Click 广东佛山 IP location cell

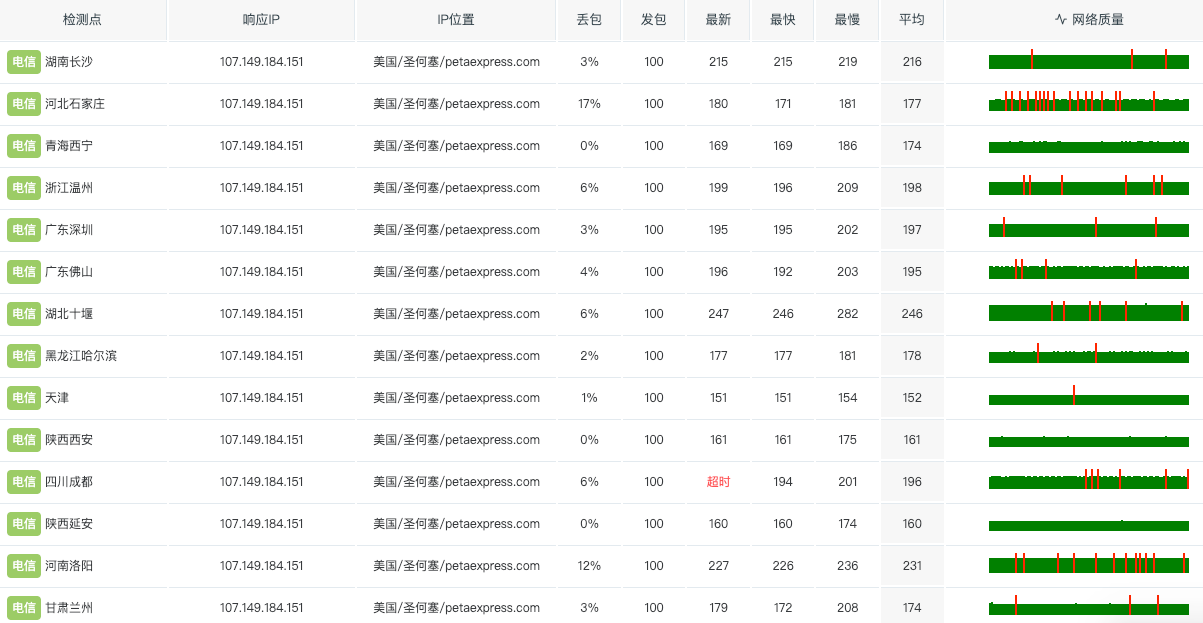pyautogui.click(x=456, y=272)
